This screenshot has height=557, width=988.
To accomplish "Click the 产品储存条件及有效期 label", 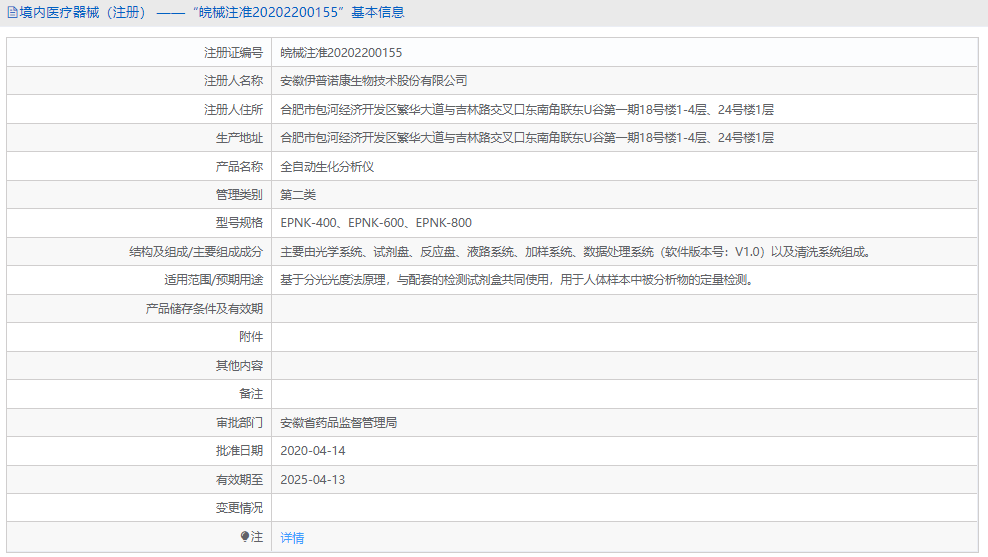I will coord(204,309).
